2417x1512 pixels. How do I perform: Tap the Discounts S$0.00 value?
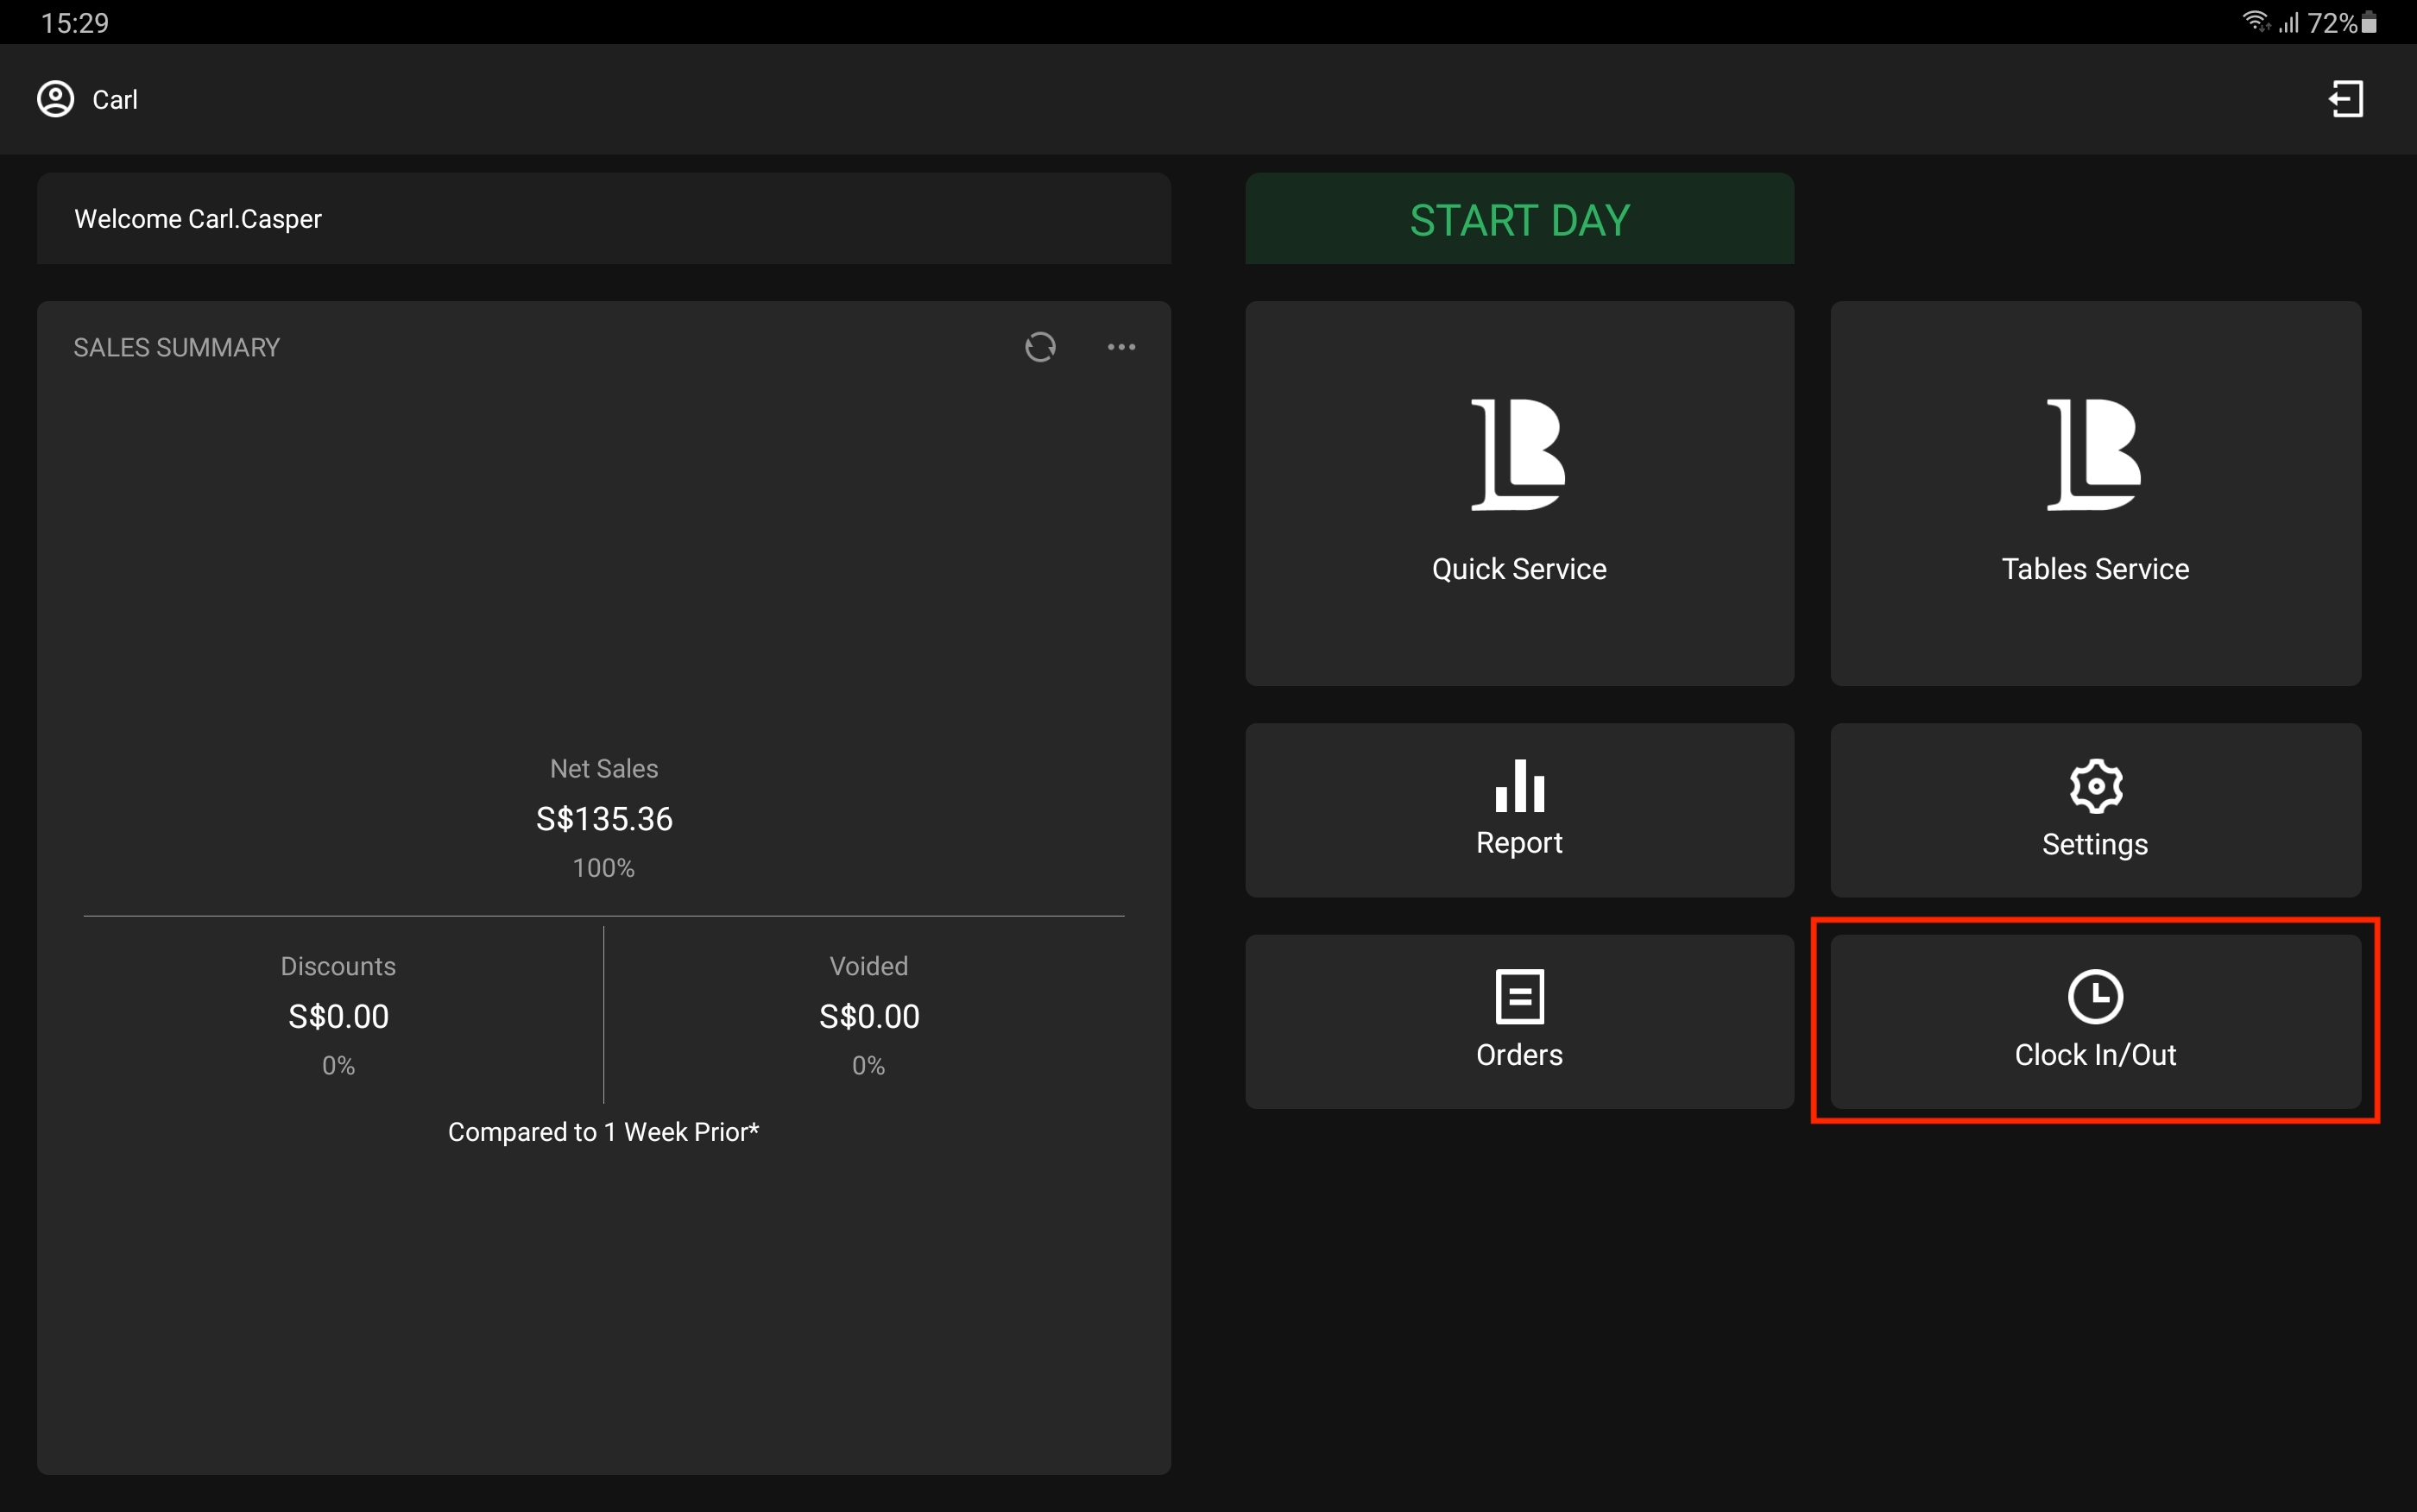pyautogui.click(x=338, y=1016)
